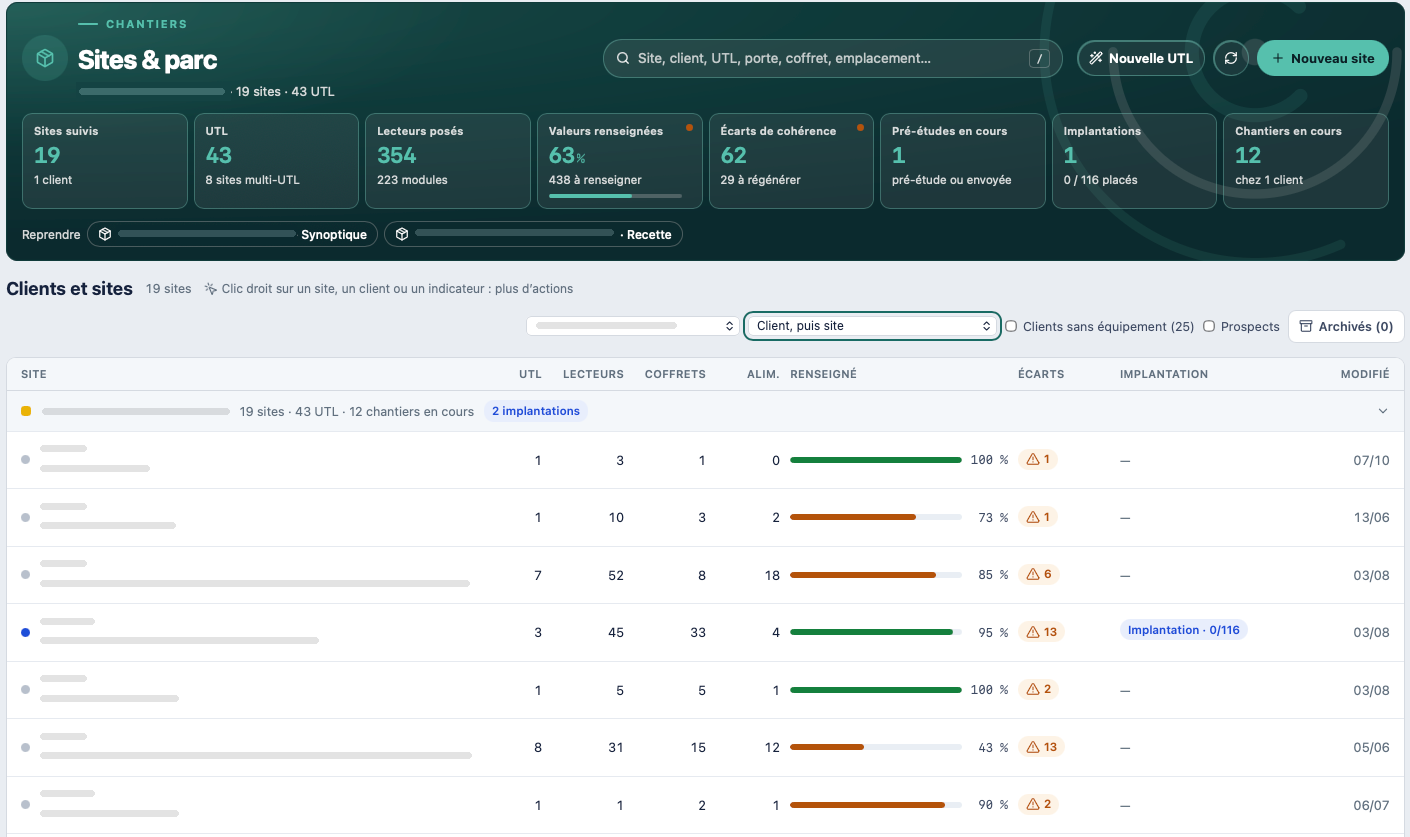Open the "Chantiers en cours" indicator card
1410x837 pixels.
click(x=1306, y=161)
